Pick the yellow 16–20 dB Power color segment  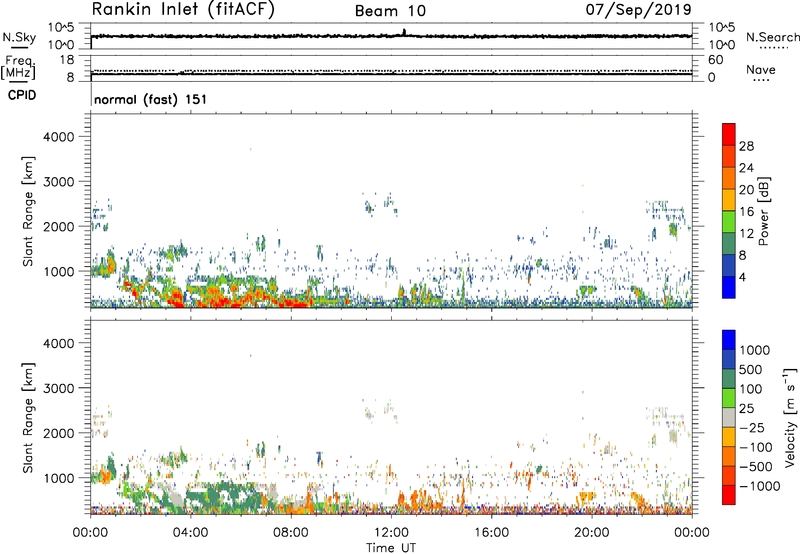coord(729,200)
